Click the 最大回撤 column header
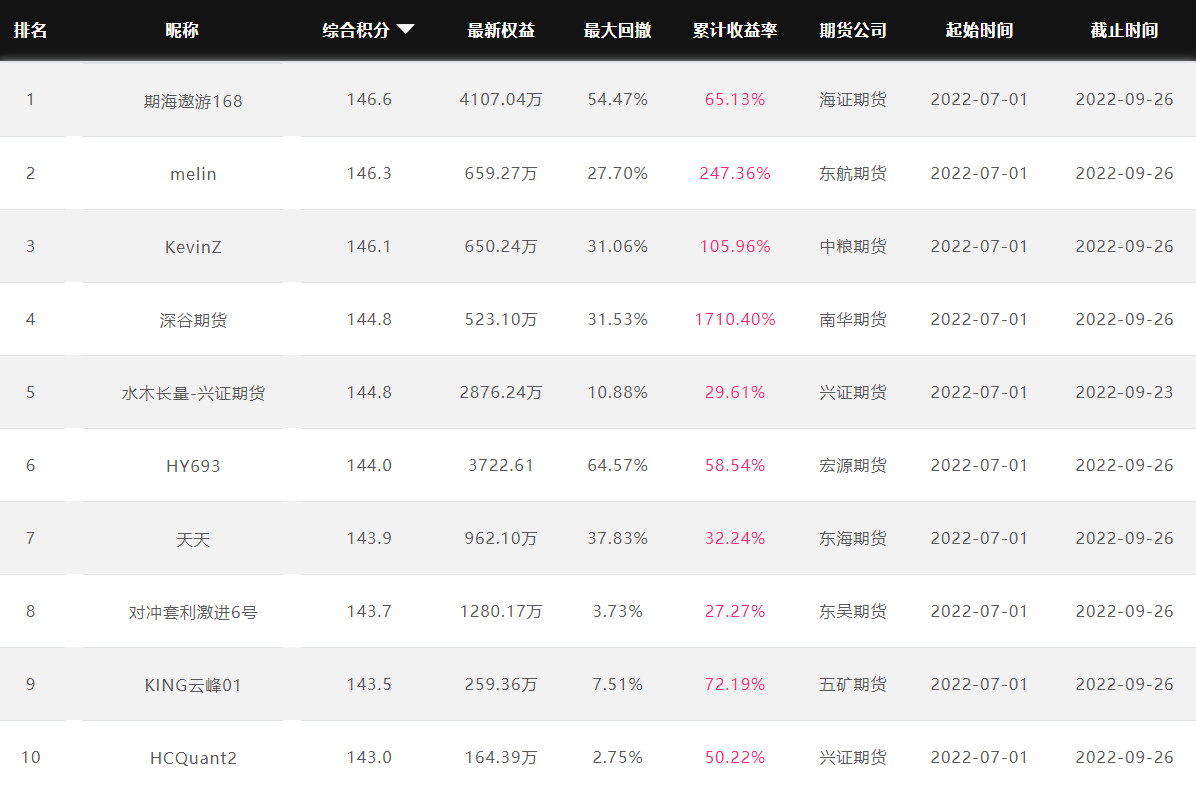Image resolution: width=1196 pixels, height=790 pixels. click(618, 30)
